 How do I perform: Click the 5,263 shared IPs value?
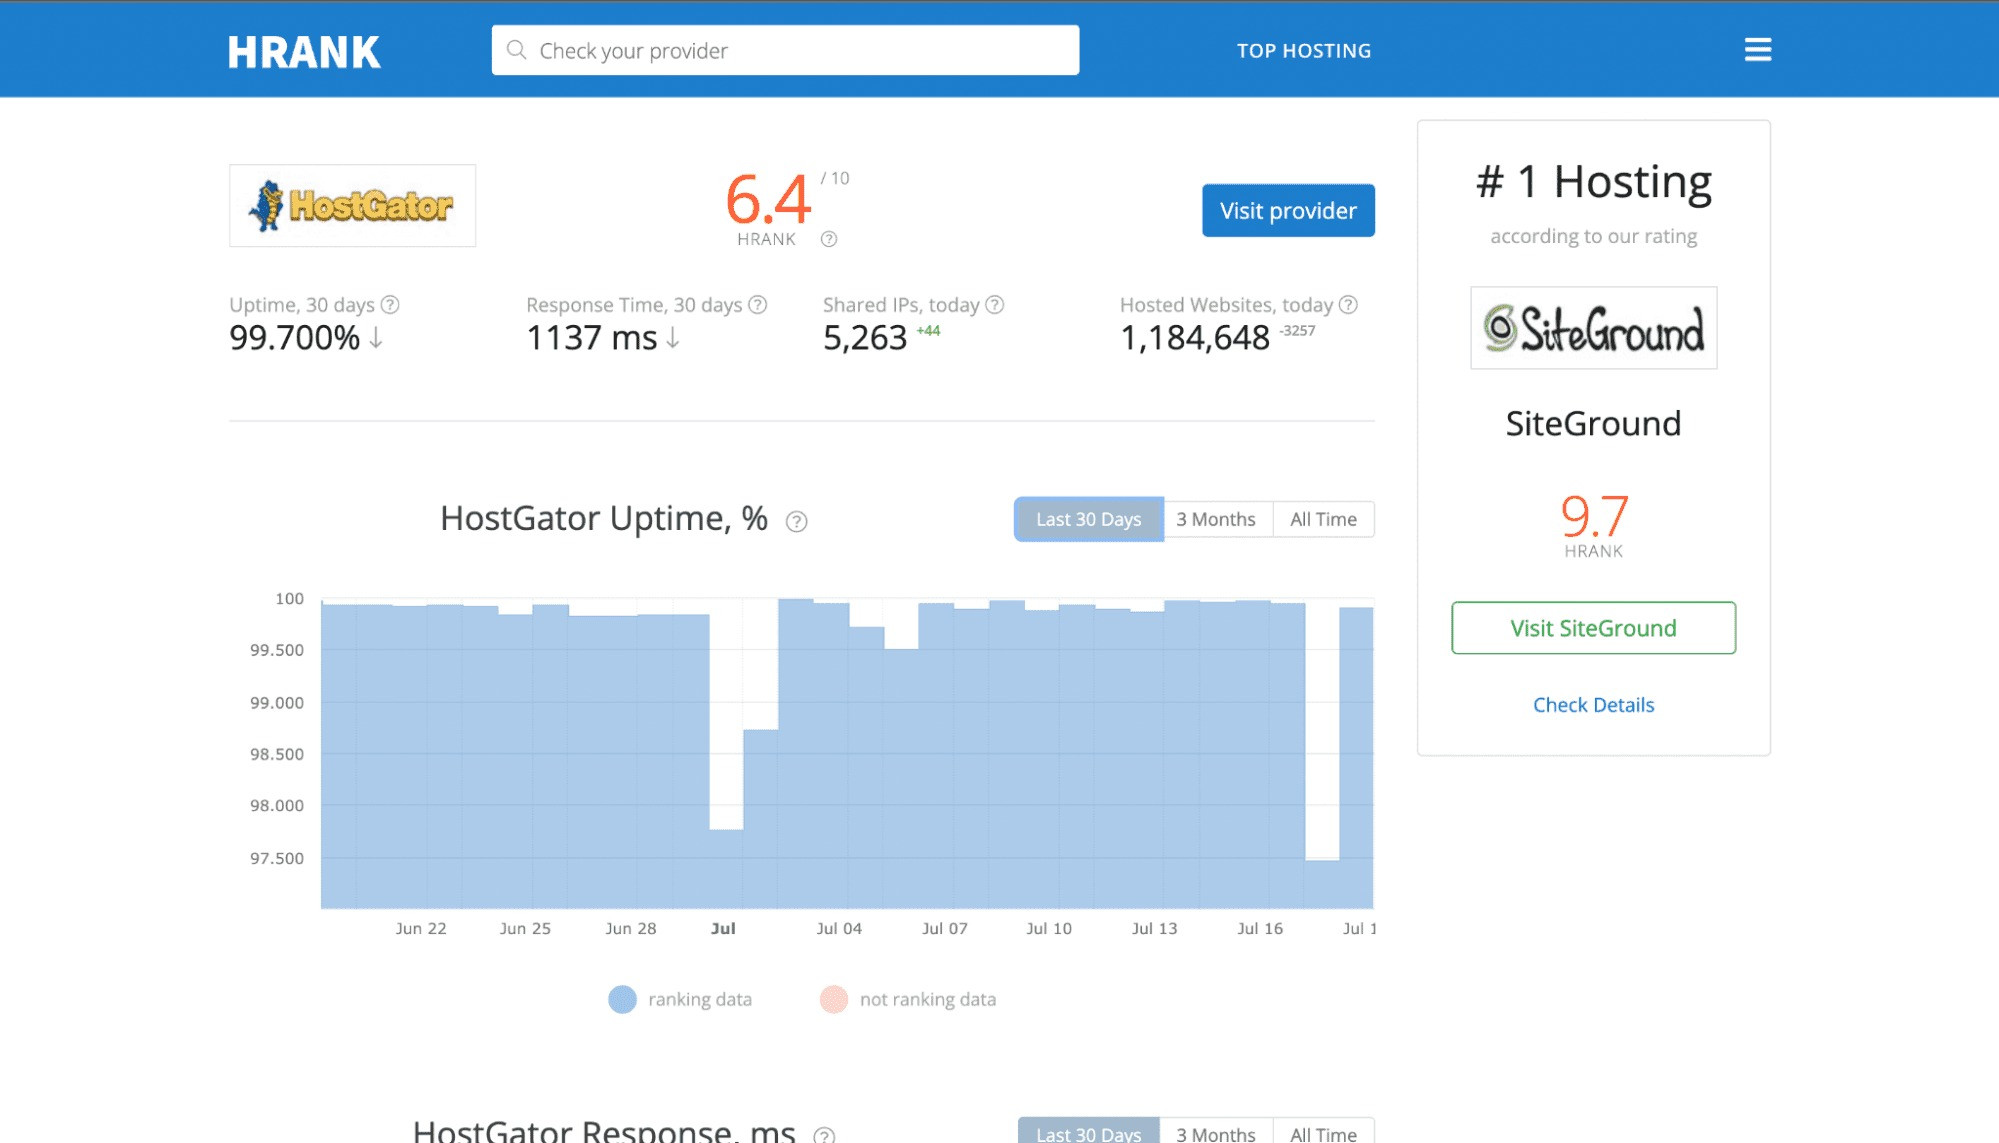[x=865, y=338]
